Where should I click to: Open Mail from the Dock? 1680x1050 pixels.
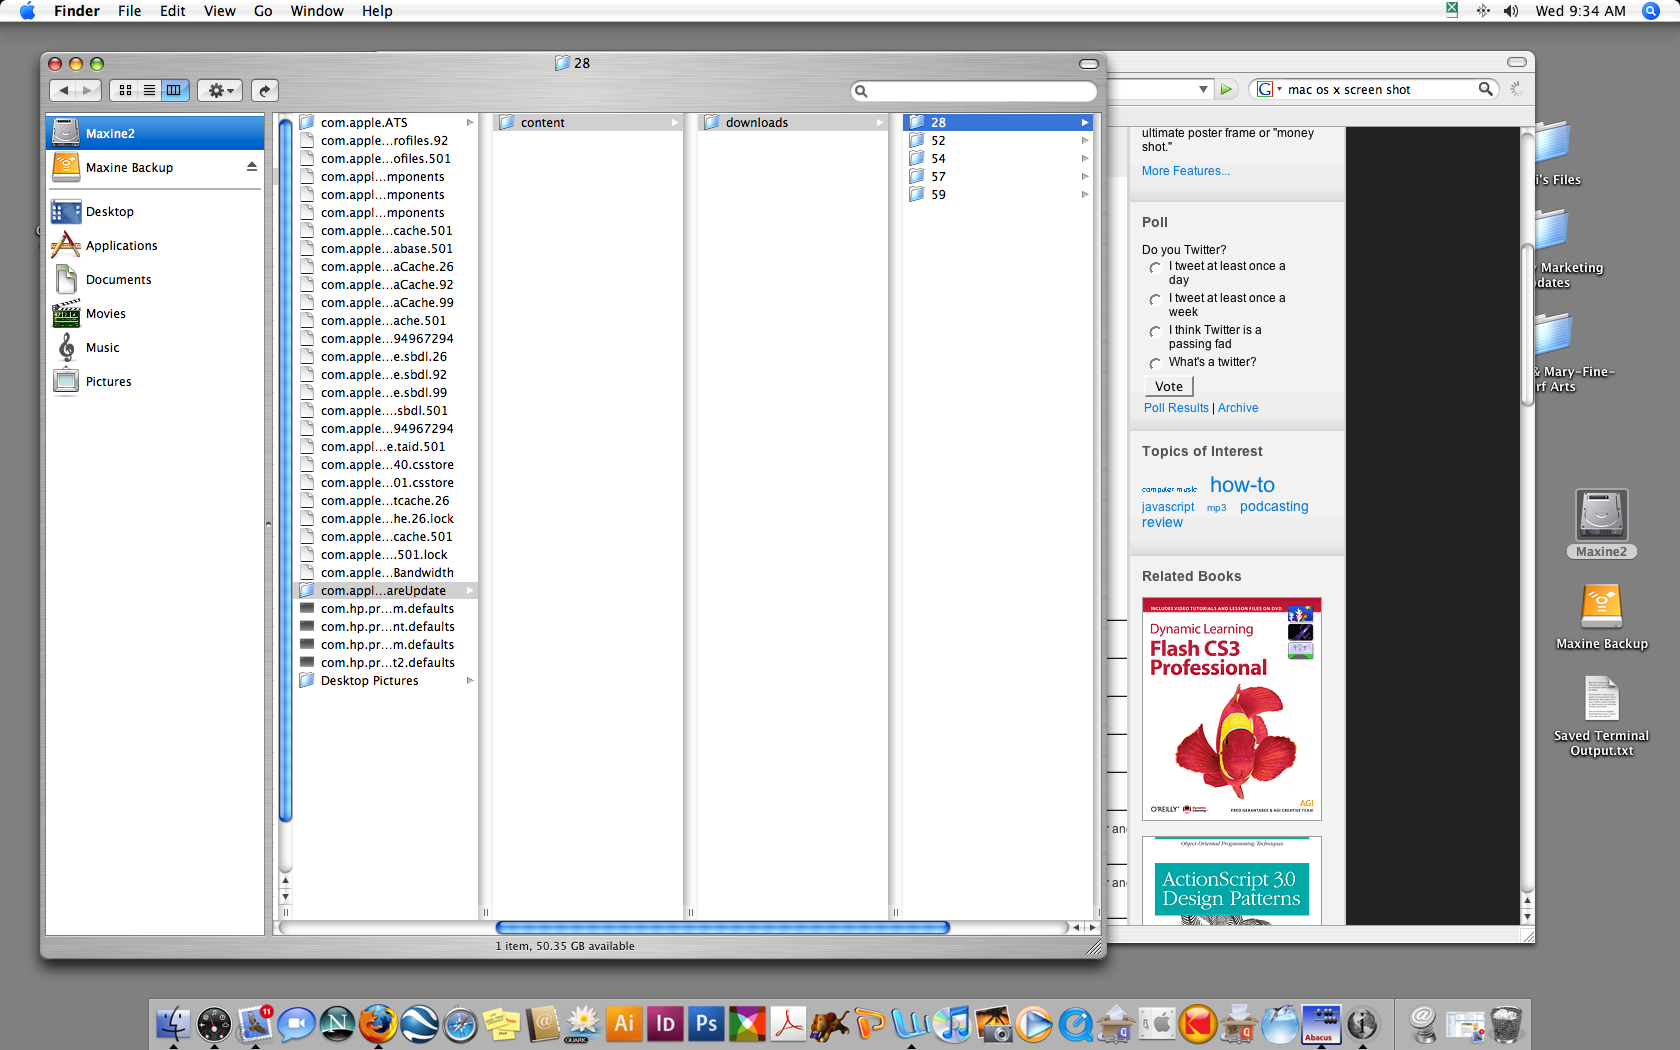[255, 1023]
